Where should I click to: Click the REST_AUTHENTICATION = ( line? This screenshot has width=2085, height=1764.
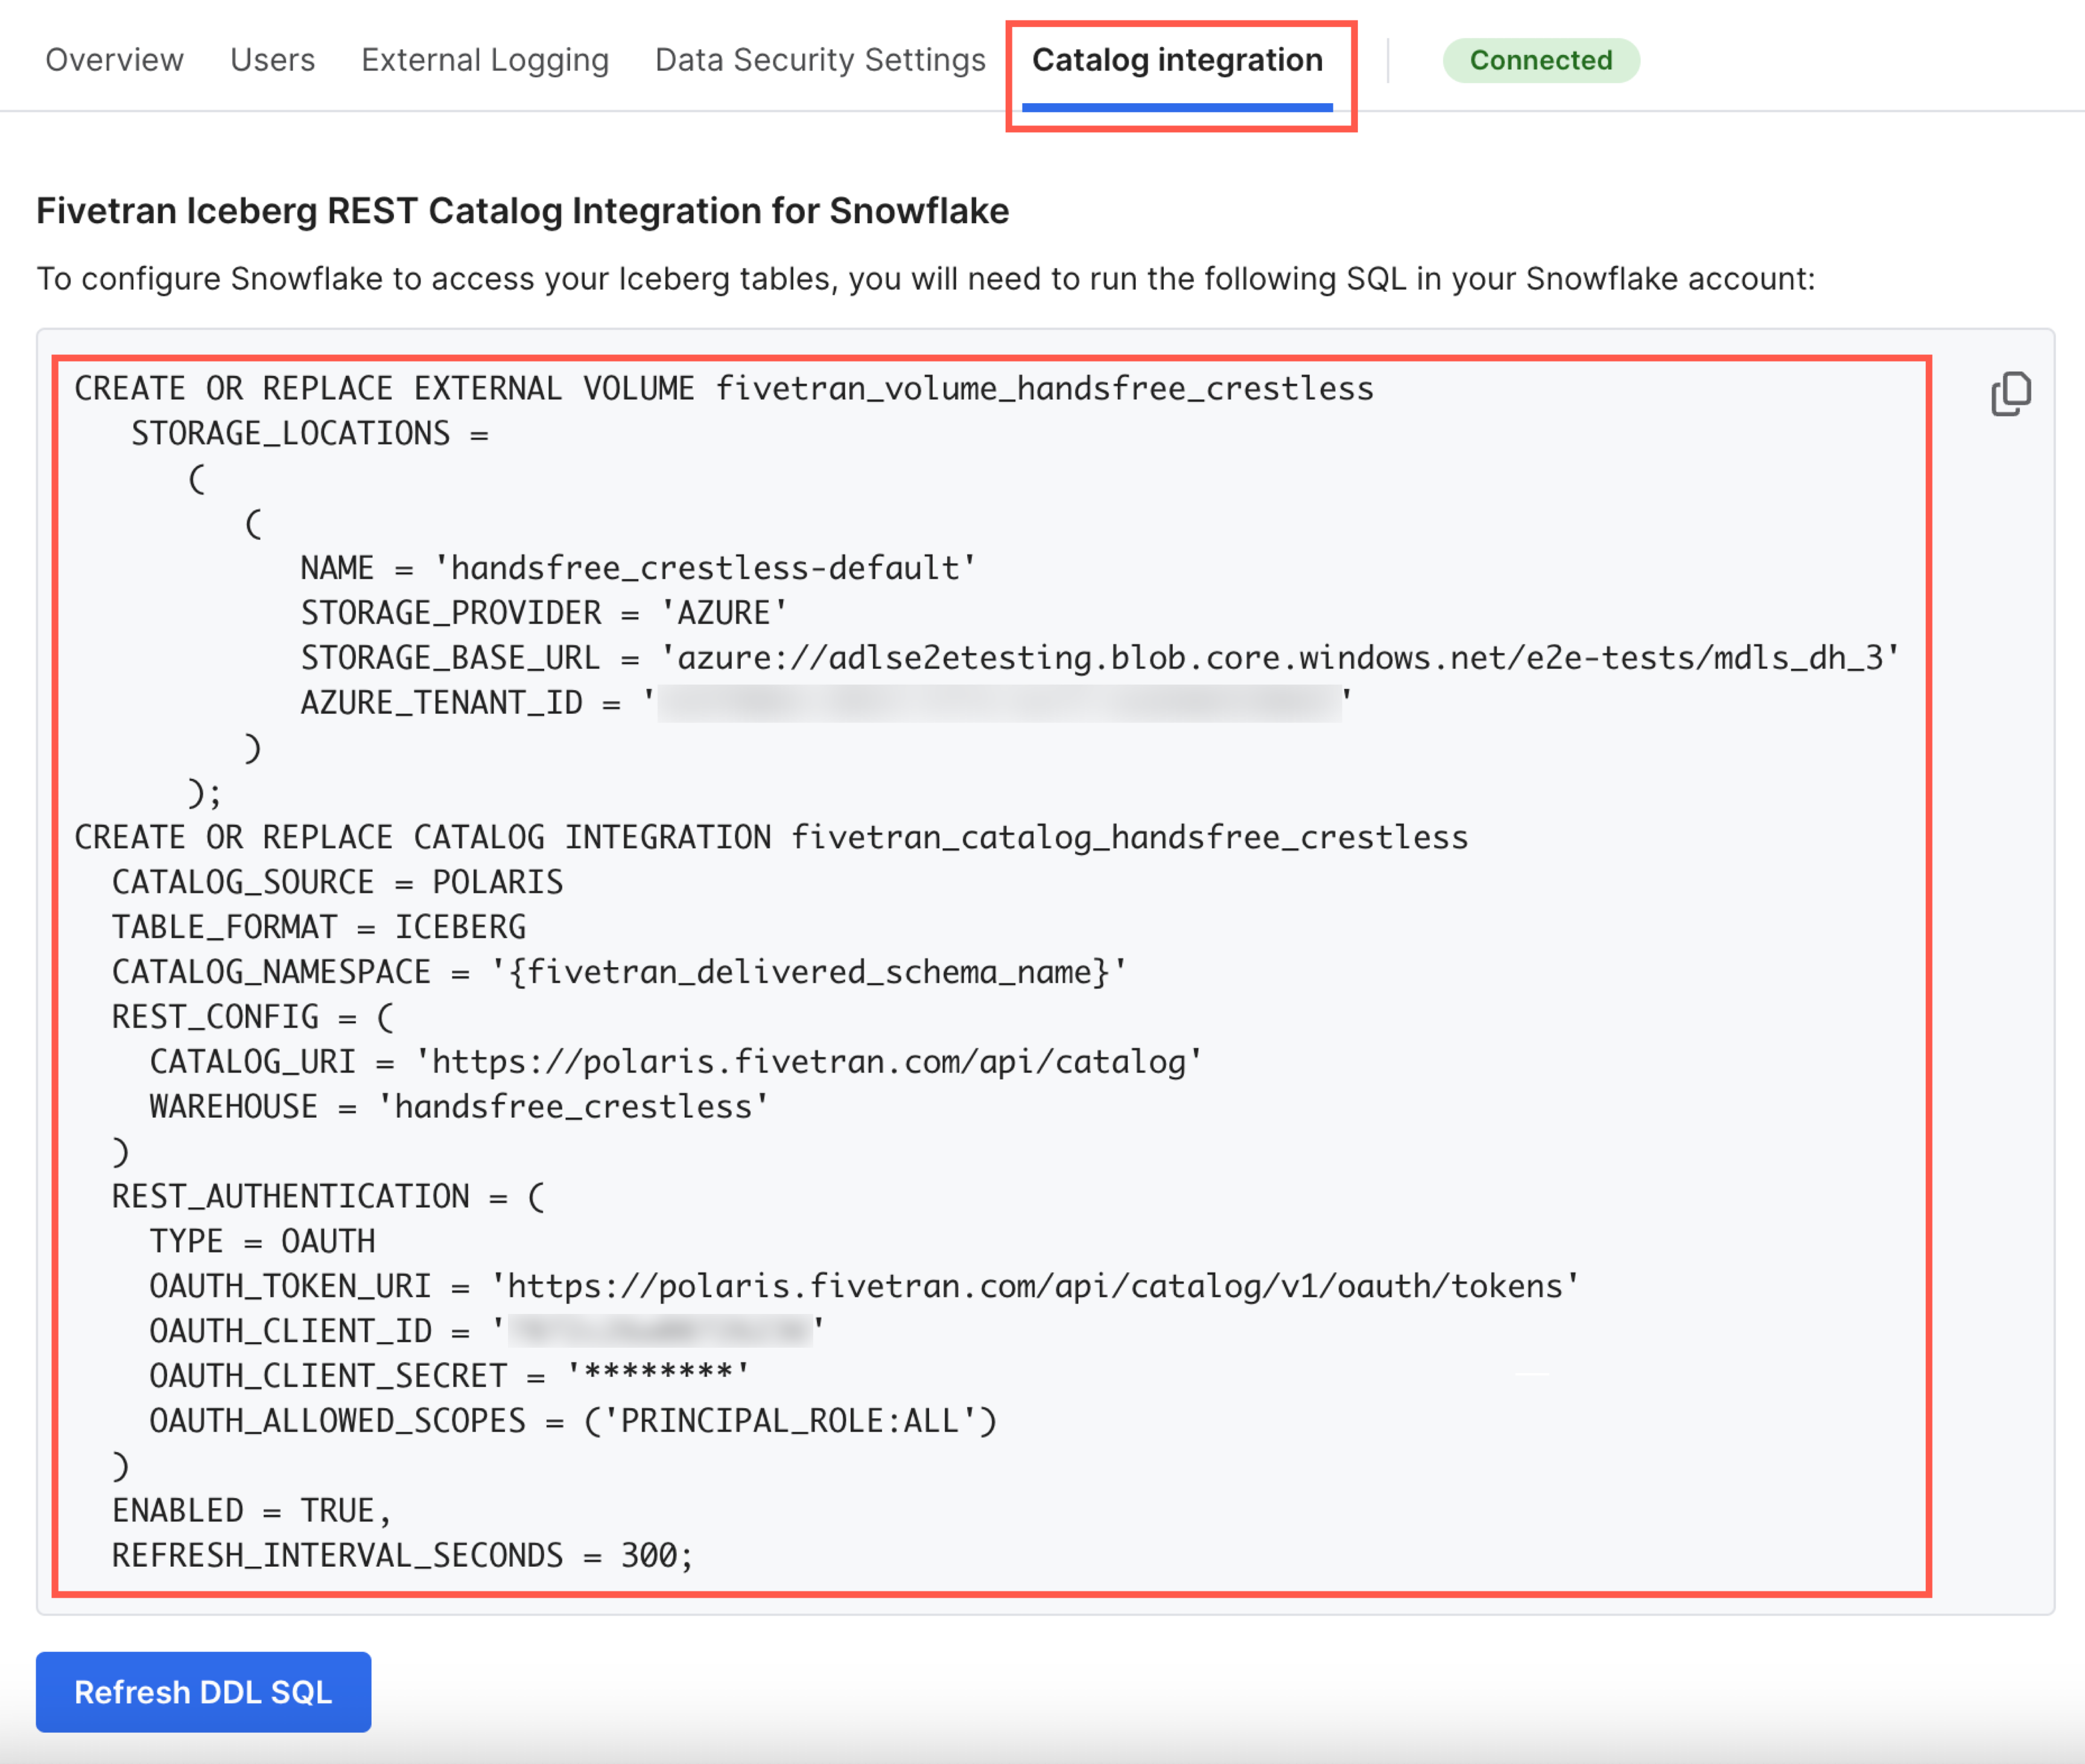pos(328,1196)
